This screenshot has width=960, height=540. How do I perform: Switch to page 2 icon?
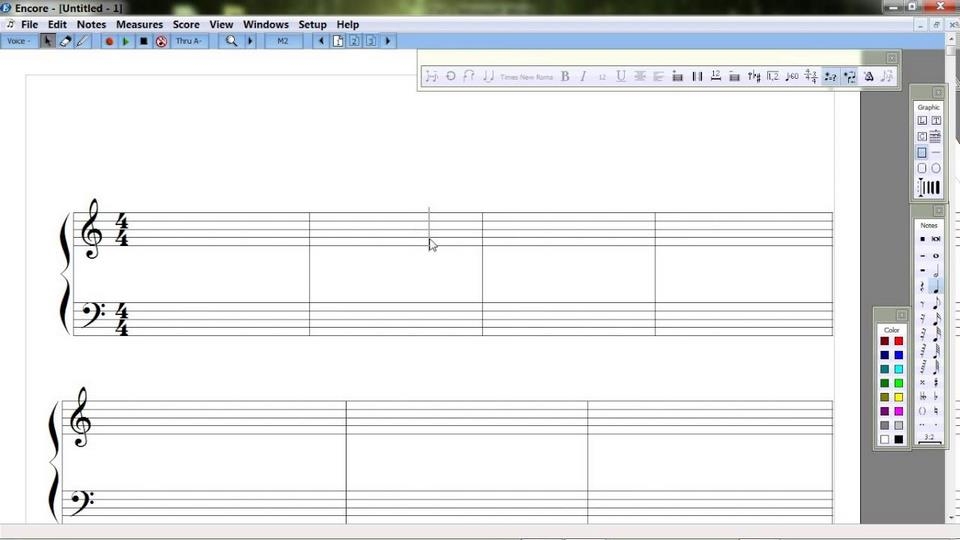click(354, 41)
